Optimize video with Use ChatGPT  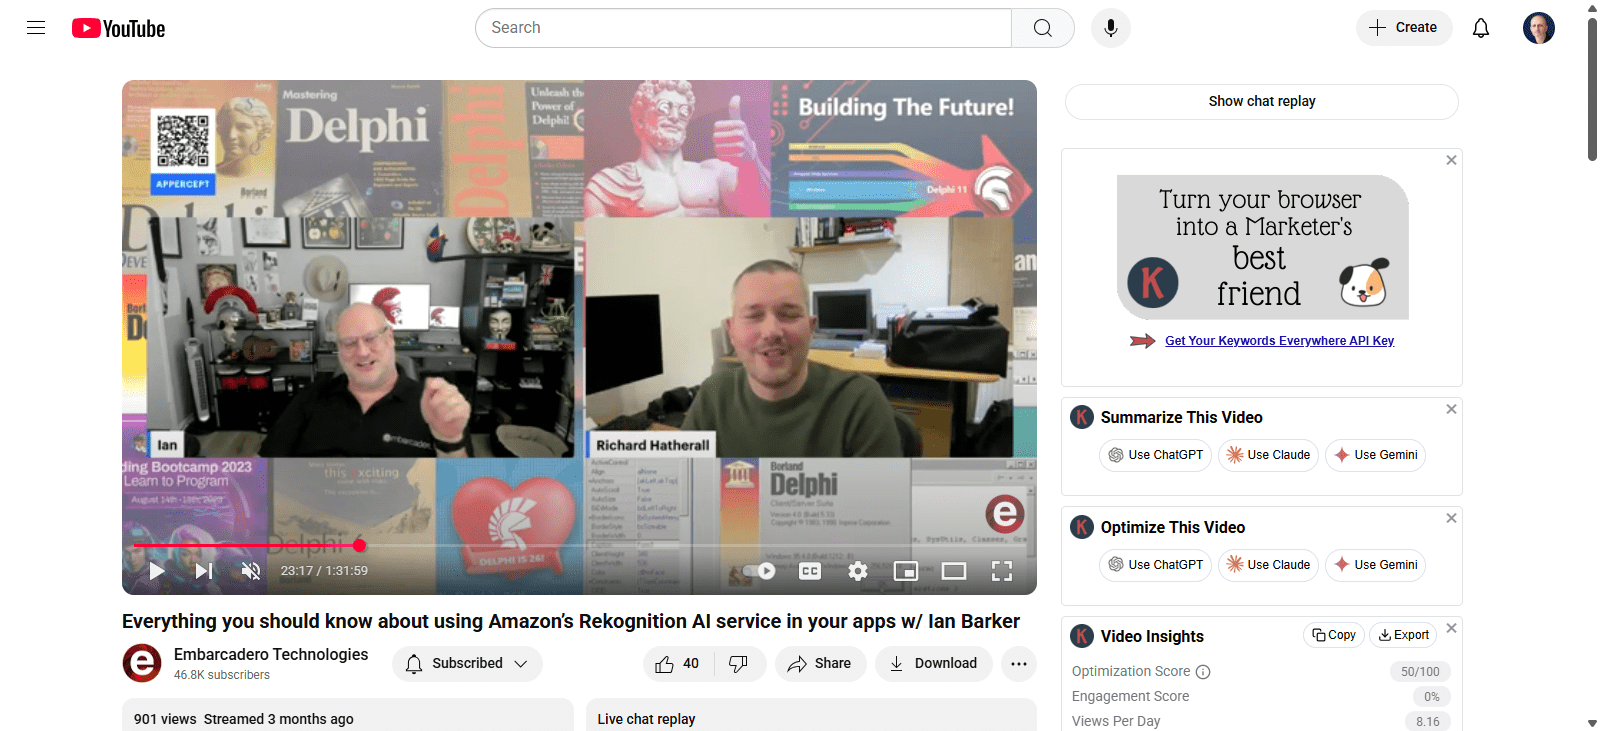coord(1156,565)
